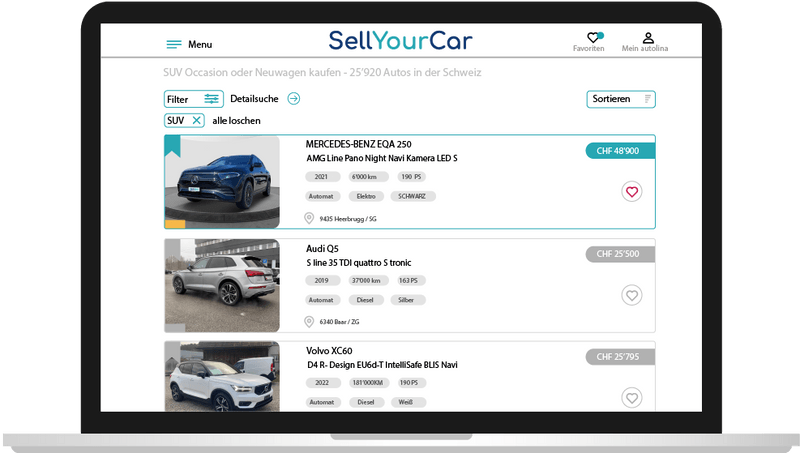
Task: Click alle loschen to clear filters
Action: [236, 121]
